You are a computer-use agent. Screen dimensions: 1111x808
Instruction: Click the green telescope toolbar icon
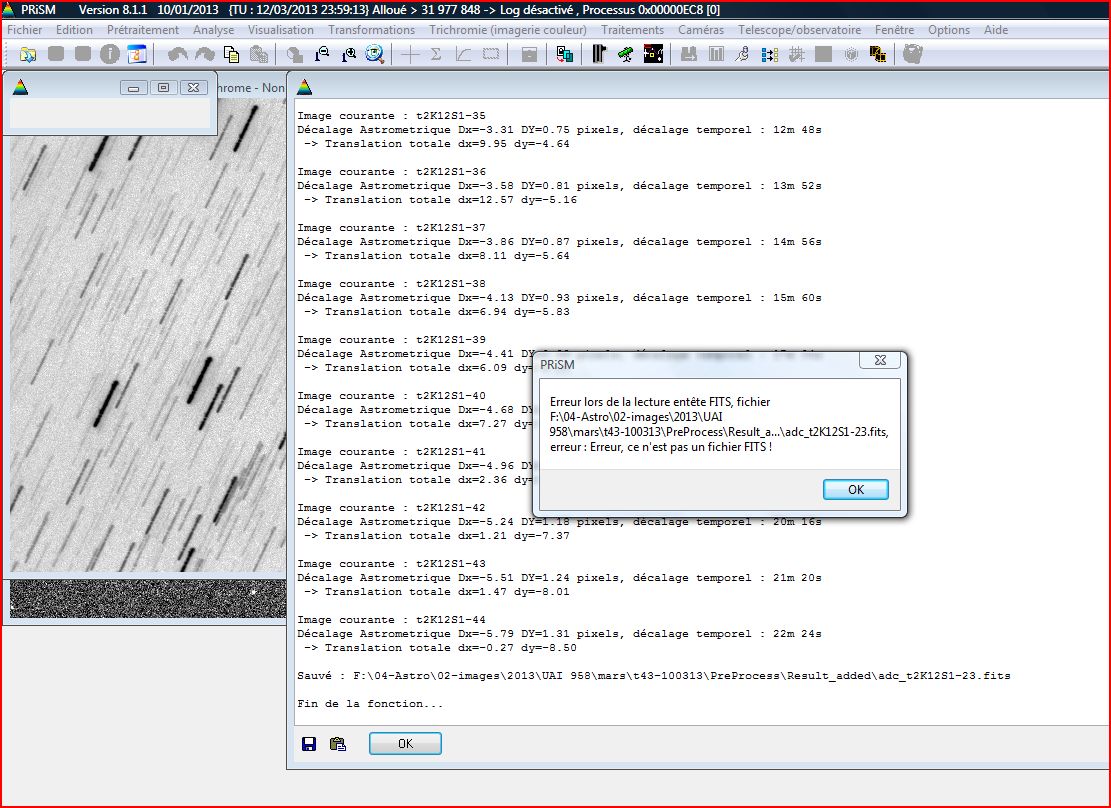[x=625, y=54]
